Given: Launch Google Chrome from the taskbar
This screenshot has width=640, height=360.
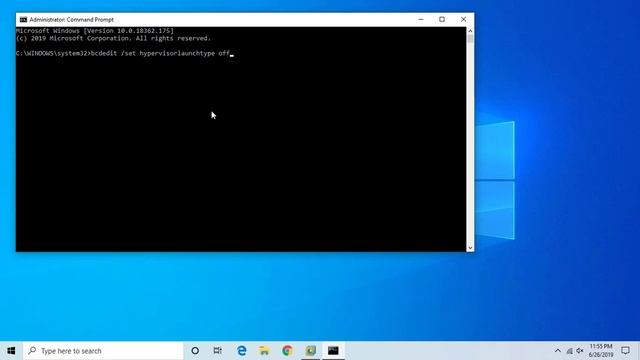Looking at the screenshot, I should click(287, 351).
